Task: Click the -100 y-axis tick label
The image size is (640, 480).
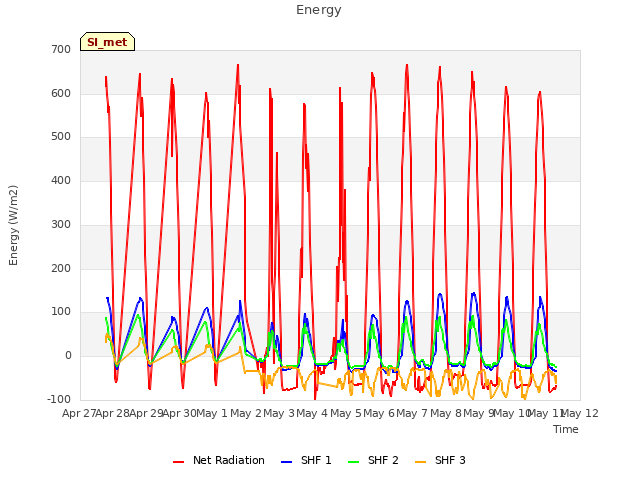Action: (59, 399)
